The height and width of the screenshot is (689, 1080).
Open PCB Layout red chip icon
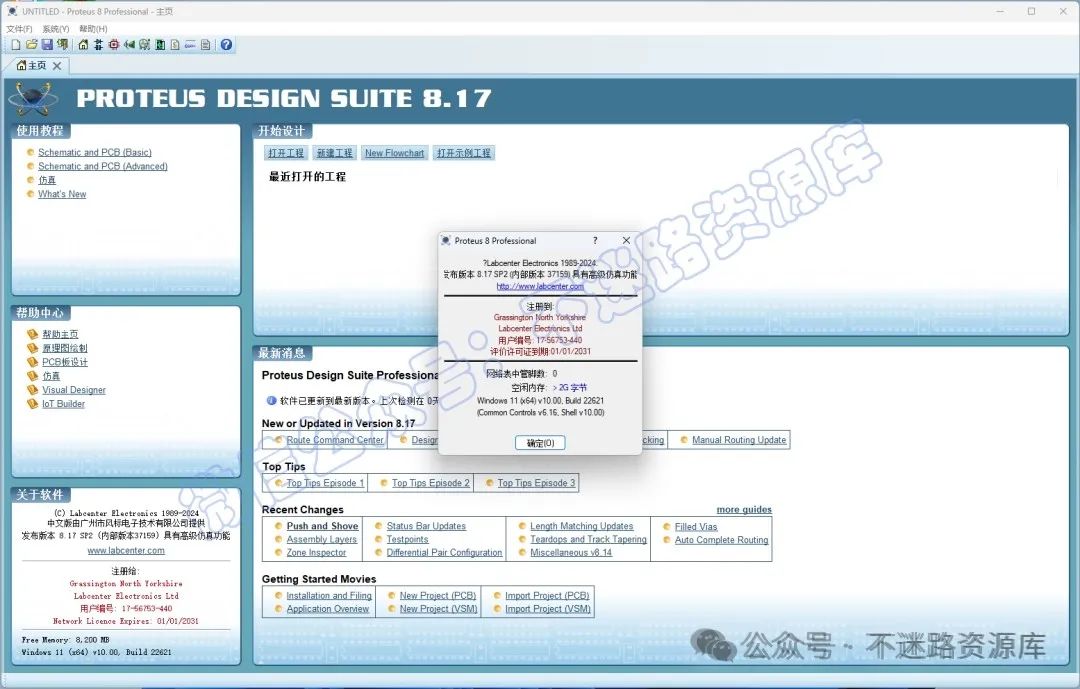click(114, 45)
